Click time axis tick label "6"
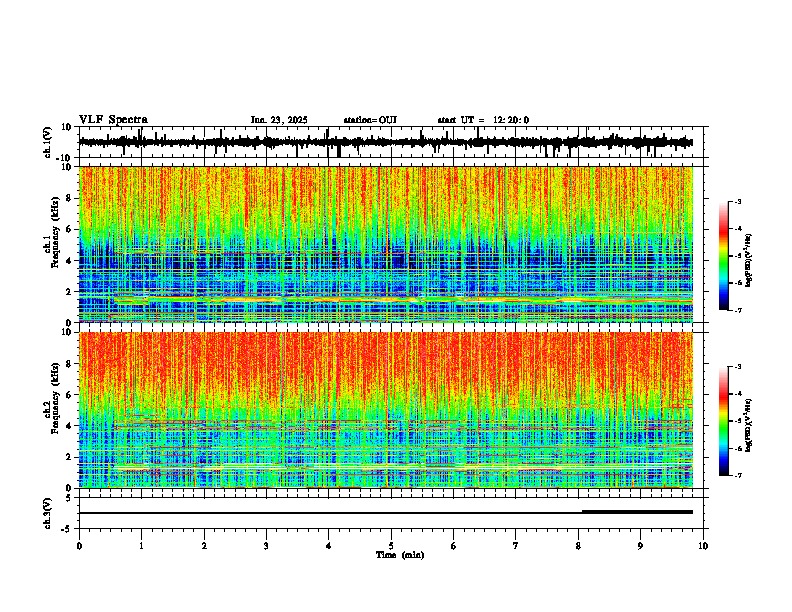 [x=453, y=546]
